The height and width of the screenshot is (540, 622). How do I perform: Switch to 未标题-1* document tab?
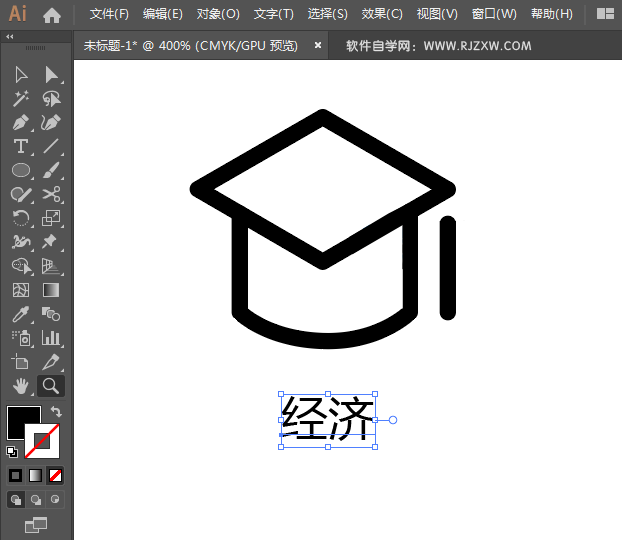click(x=190, y=46)
